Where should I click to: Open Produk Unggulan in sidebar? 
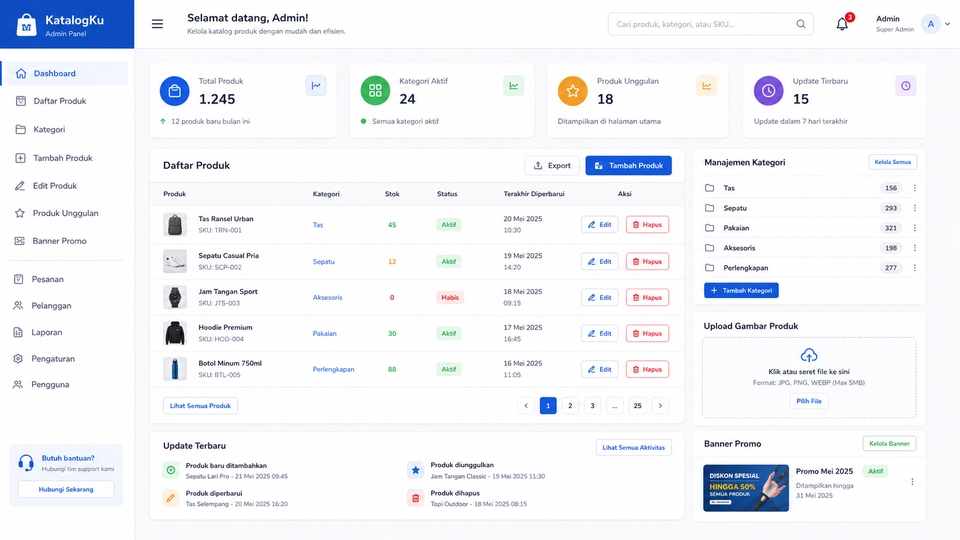64,213
